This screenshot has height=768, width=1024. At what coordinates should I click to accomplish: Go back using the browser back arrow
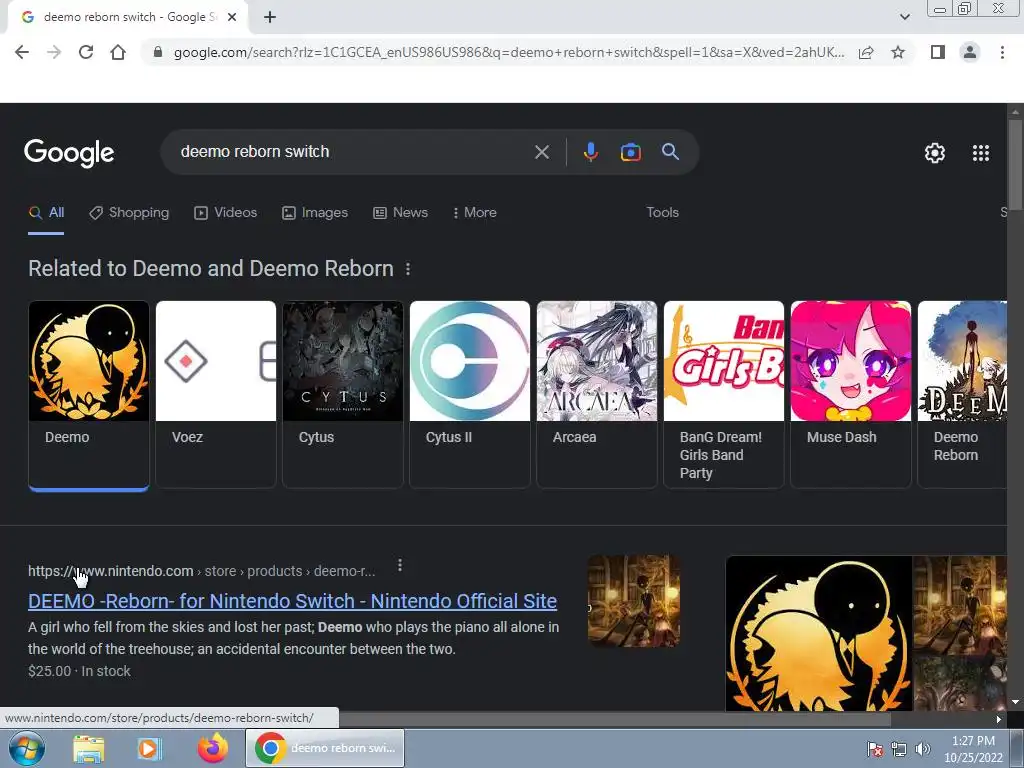click(22, 52)
